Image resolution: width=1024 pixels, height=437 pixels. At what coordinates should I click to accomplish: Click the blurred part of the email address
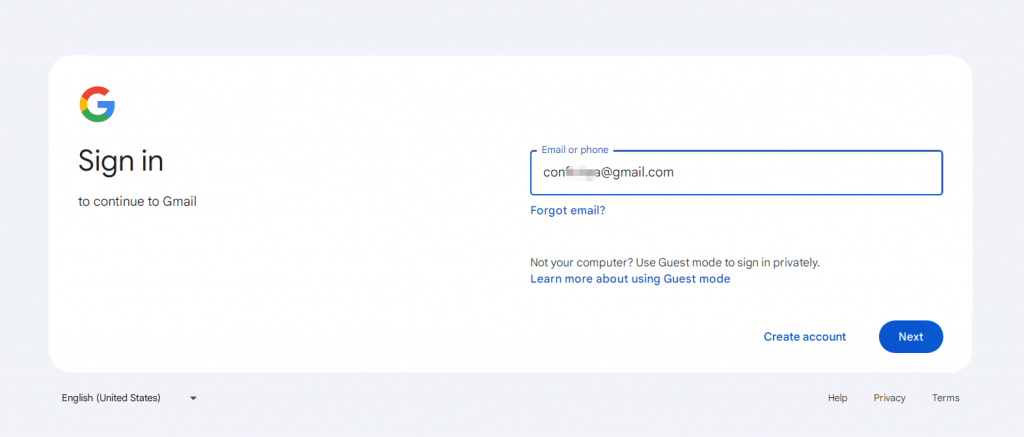[582, 172]
